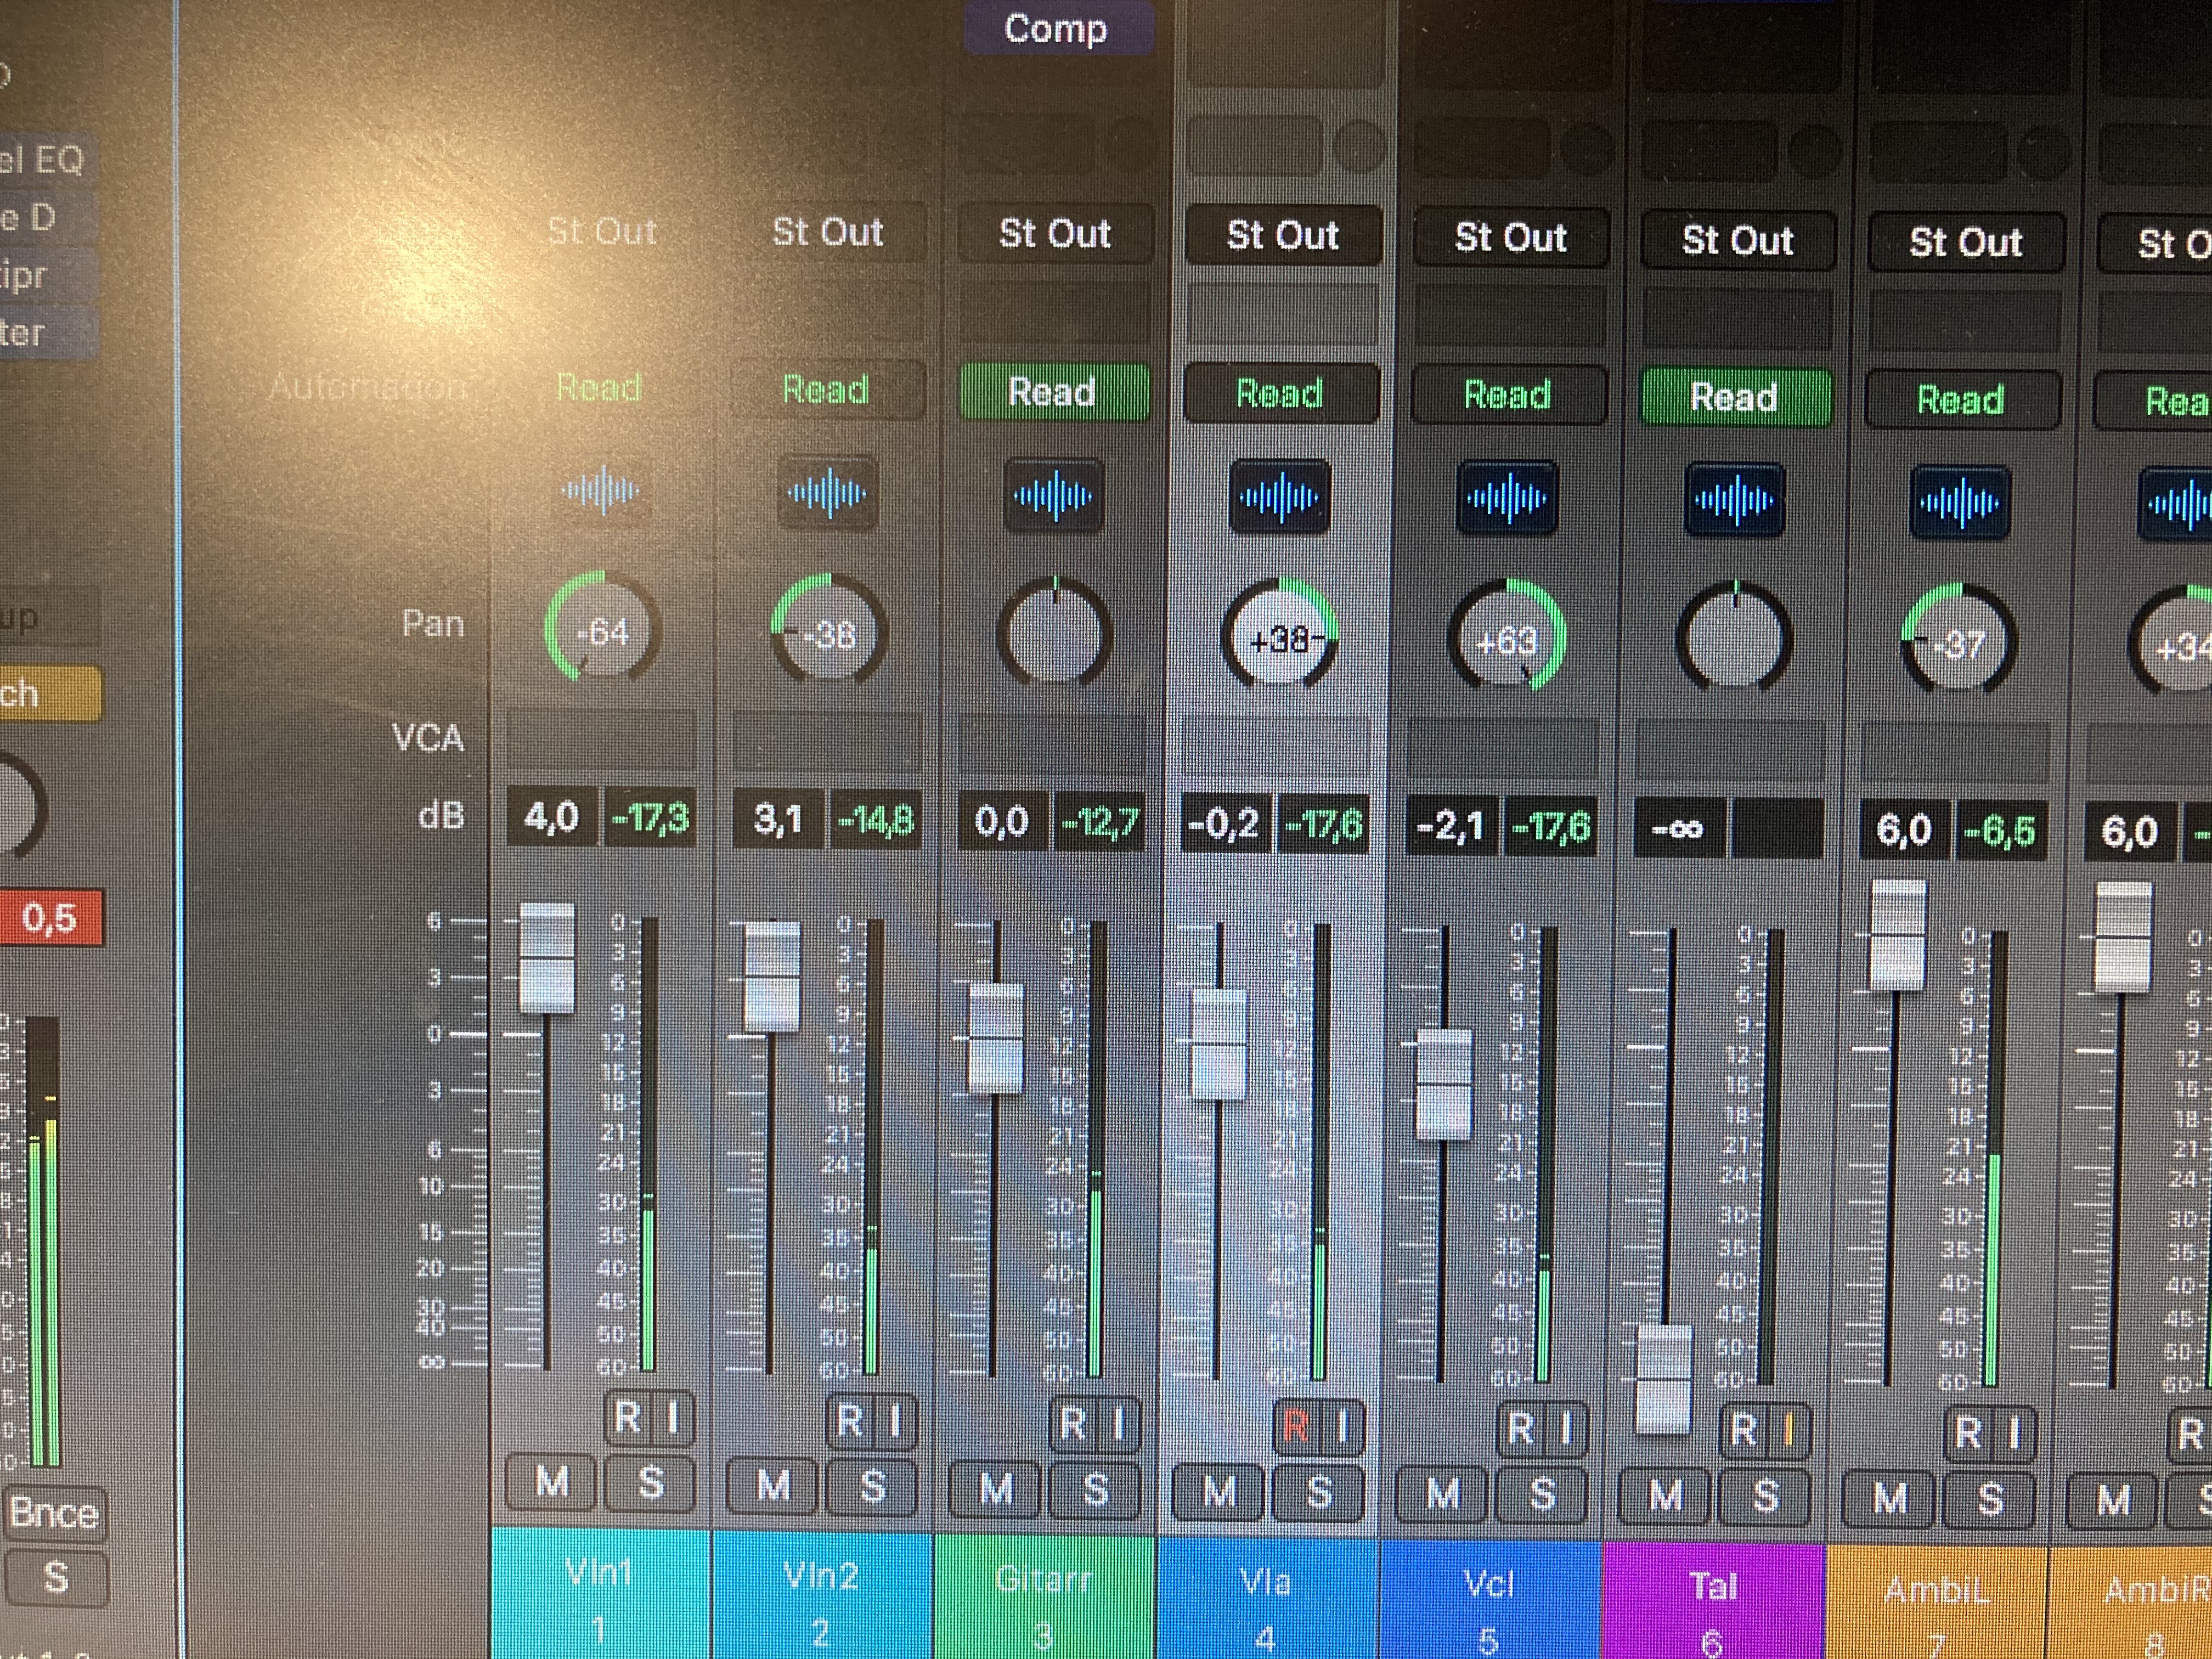Click the audio waveform icon on Vla strip
The image size is (2212, 1659).
(1279, 497)
